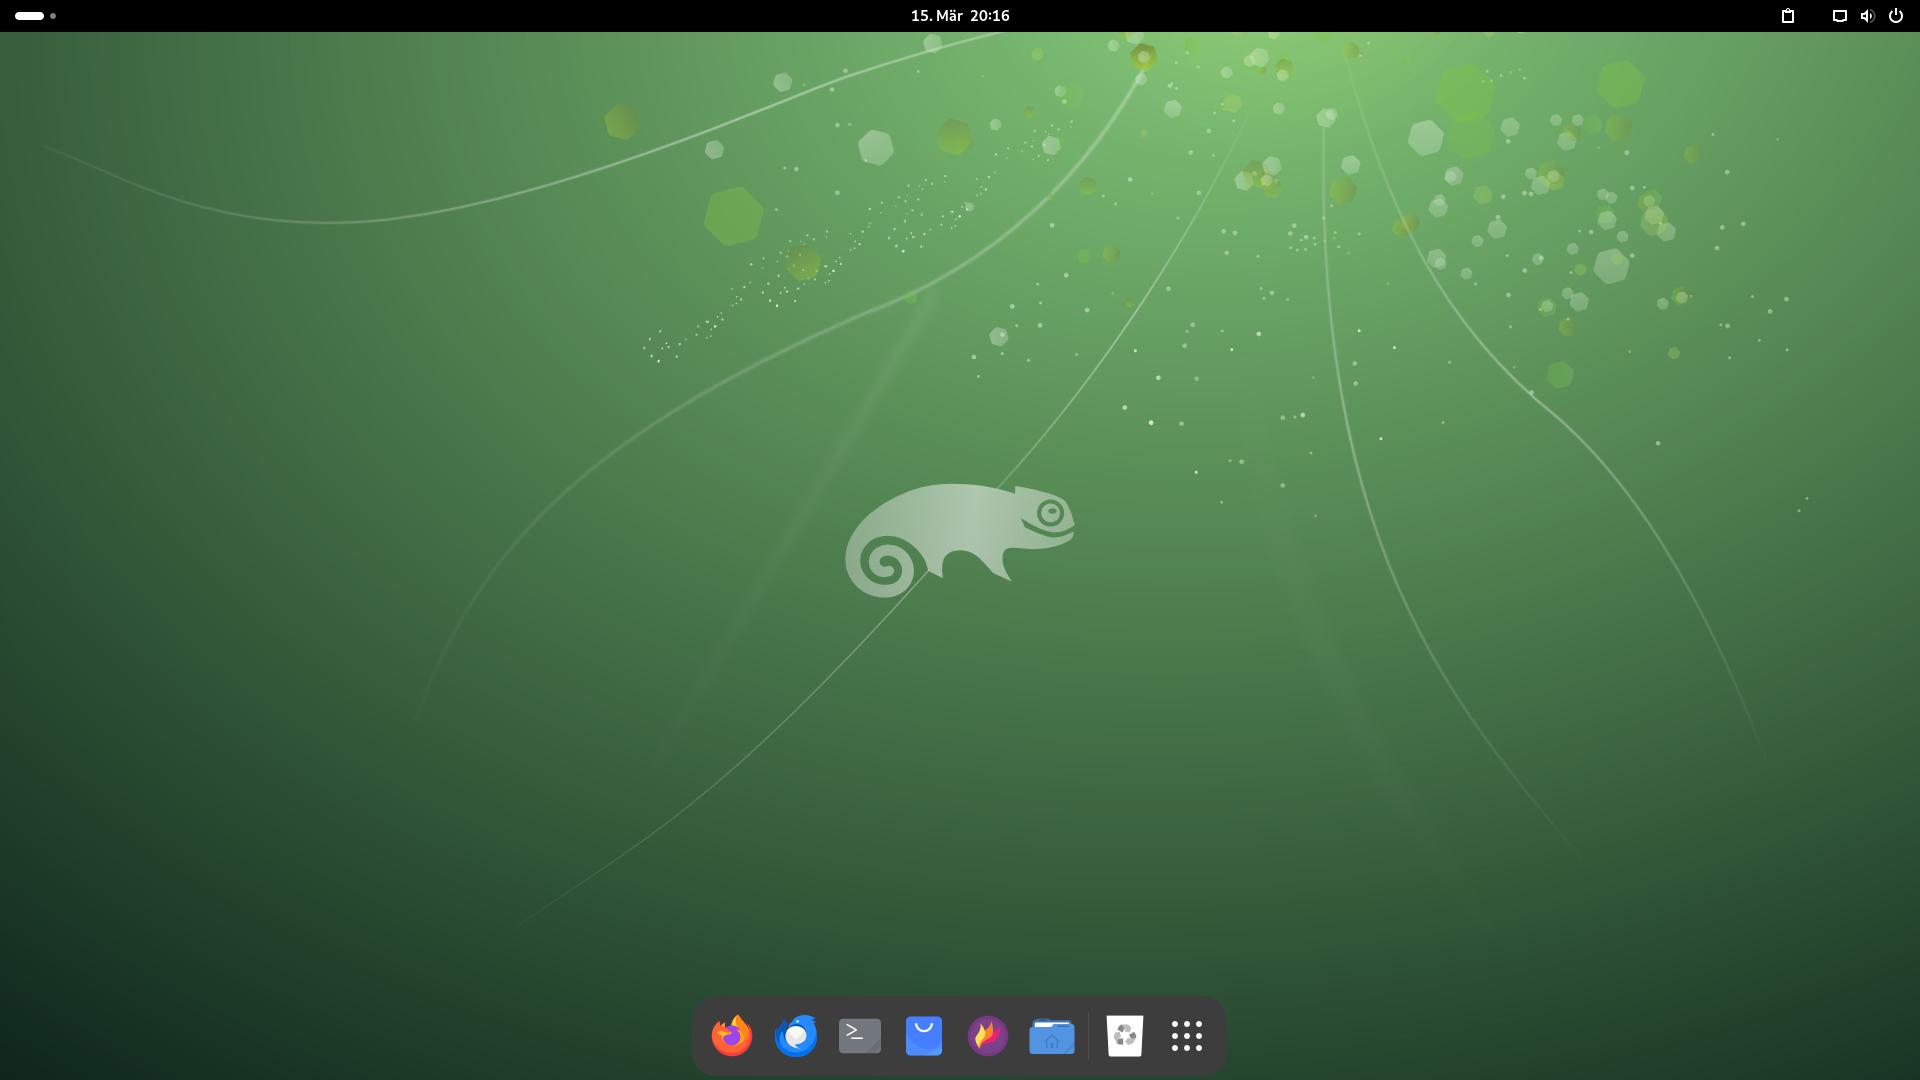Open the Software shopping bag app

[924, 1036]
